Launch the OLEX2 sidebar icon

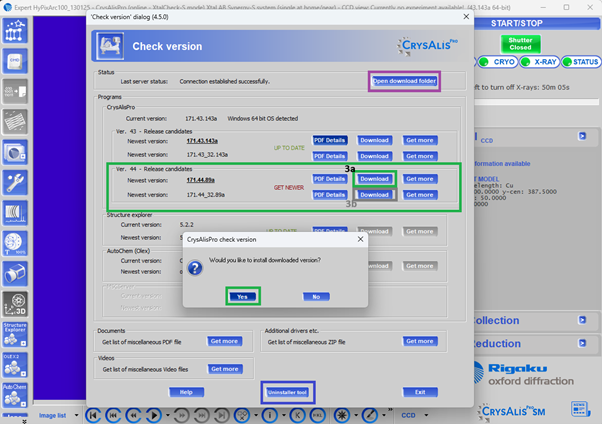(x=15, y=364)
